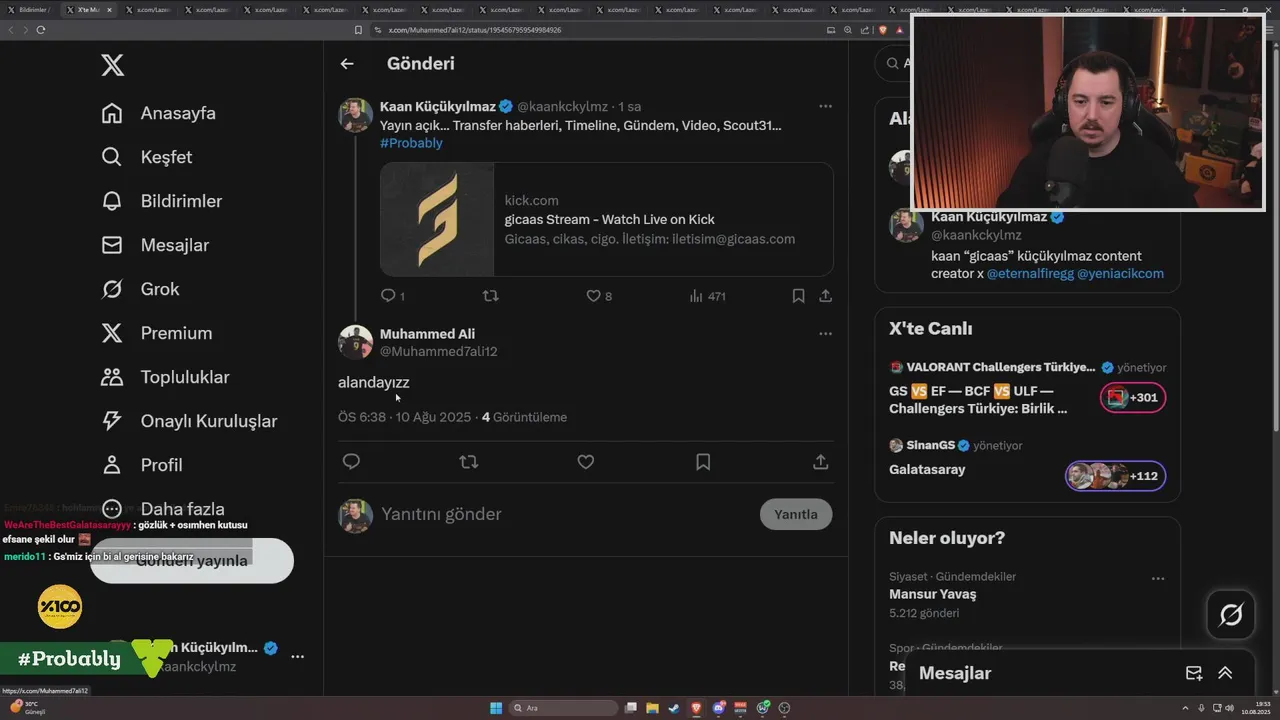Click the browser address bar URL

[x=475, y=30]
